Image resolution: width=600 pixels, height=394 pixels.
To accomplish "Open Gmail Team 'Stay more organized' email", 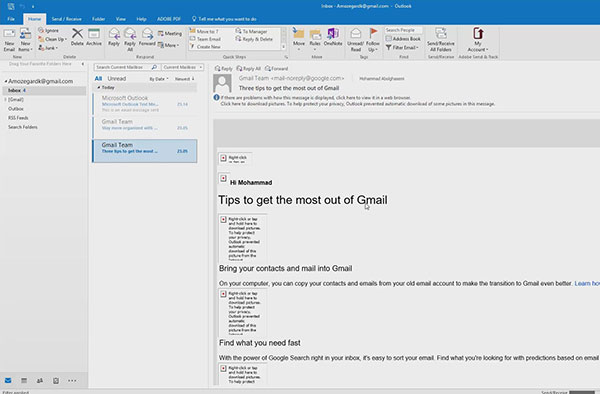I will click(145, 127).
